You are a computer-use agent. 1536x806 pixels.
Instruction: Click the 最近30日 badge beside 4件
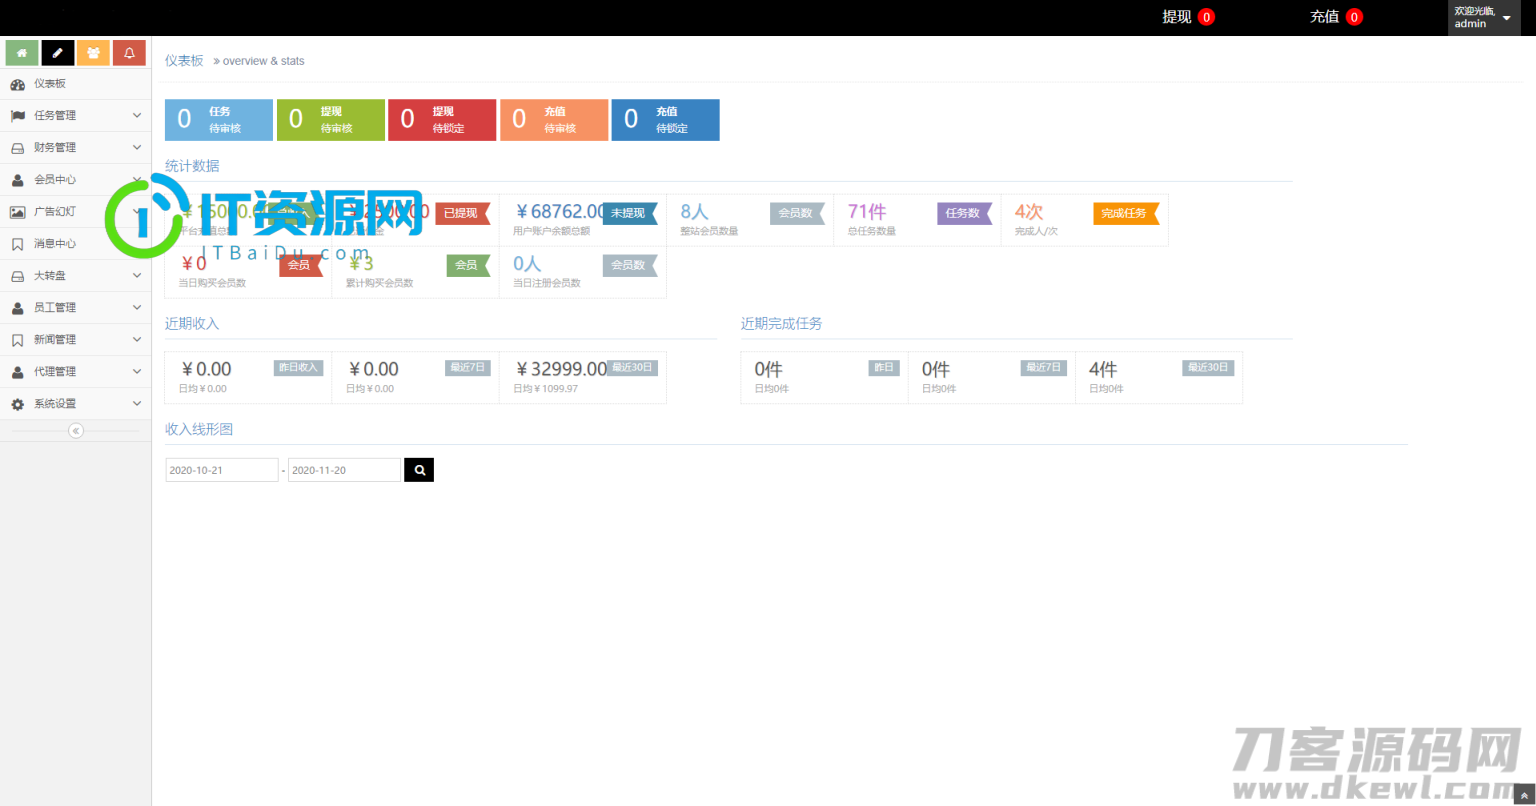coord(1208,368)
